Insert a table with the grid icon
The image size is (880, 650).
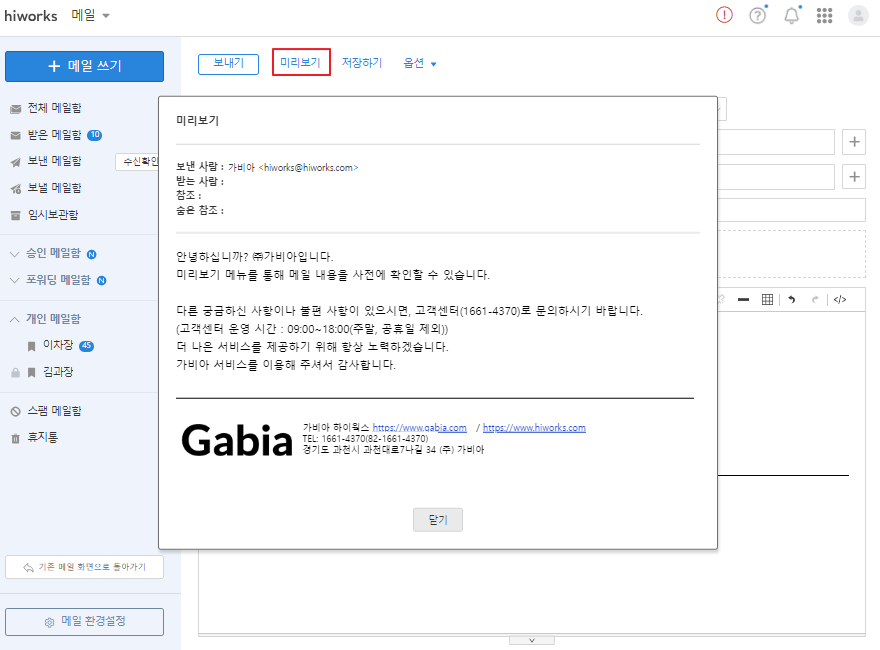[767, 299]
